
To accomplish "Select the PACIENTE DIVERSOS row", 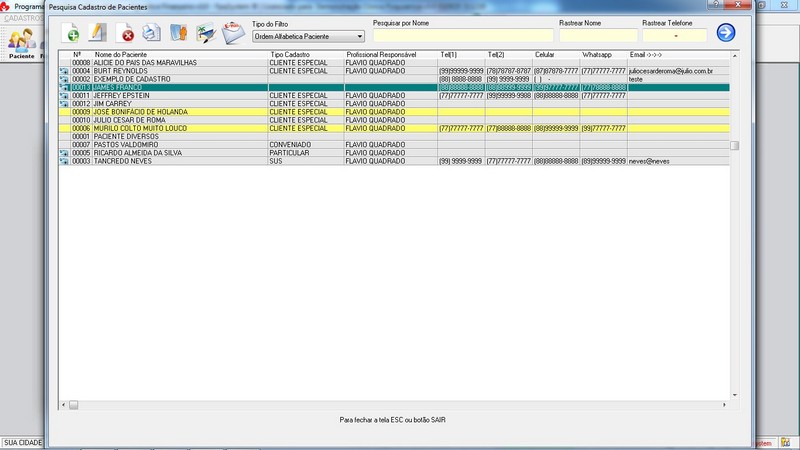I will click(x=394, y=136).
